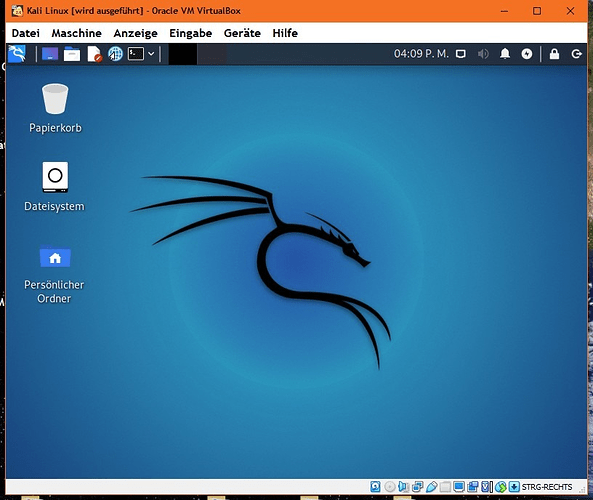Lock the screen with the padlock icon
This screenshot has height=500, width=593.
pyautogui.click(x=554, y=54)
